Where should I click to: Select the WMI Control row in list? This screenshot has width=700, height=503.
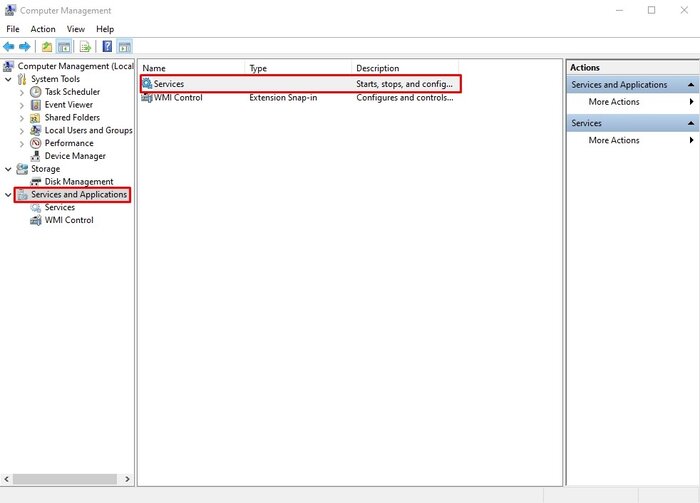[299, 98]
